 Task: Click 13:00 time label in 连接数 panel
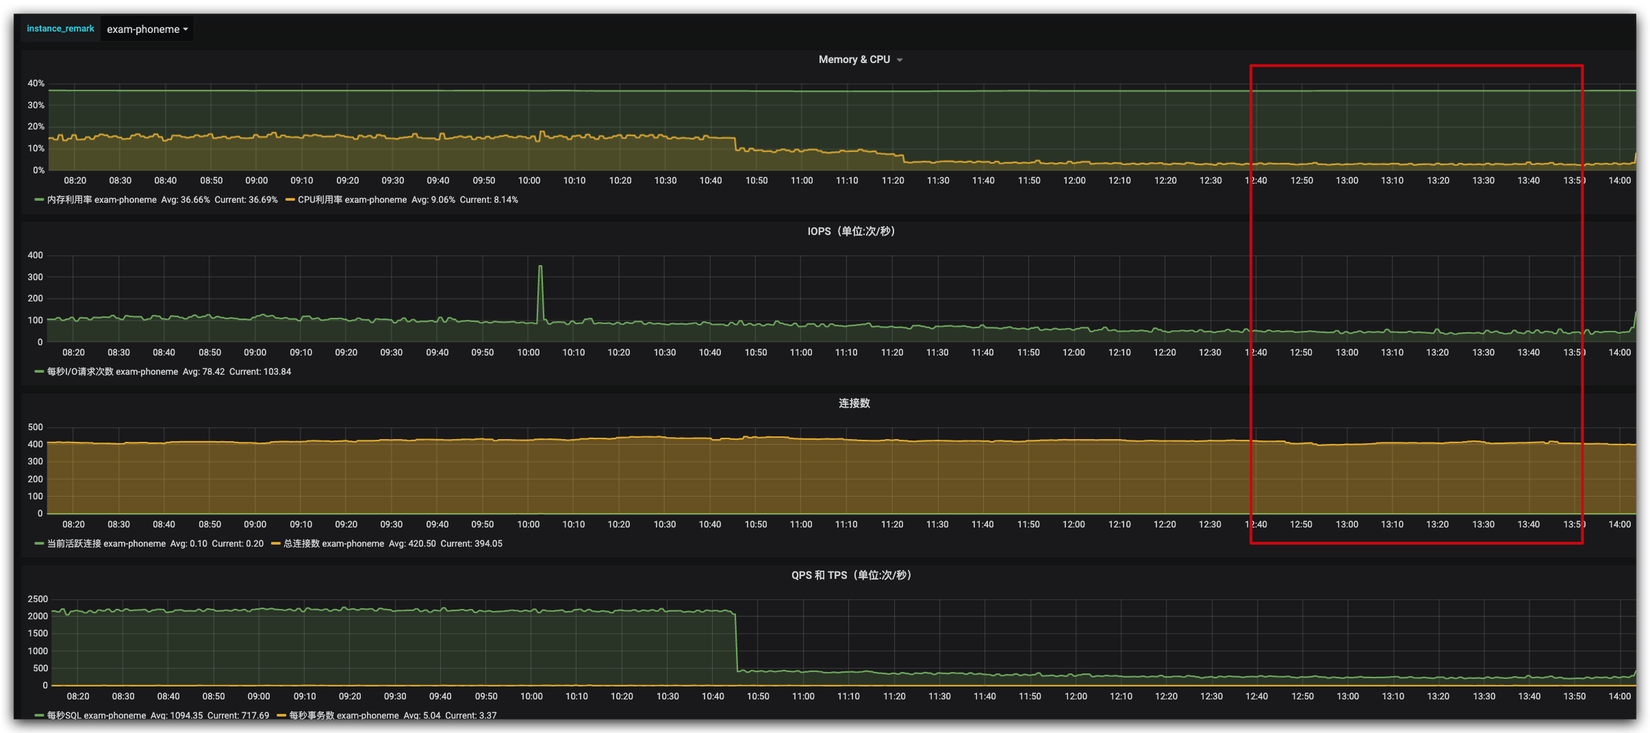coord(1347,525)
